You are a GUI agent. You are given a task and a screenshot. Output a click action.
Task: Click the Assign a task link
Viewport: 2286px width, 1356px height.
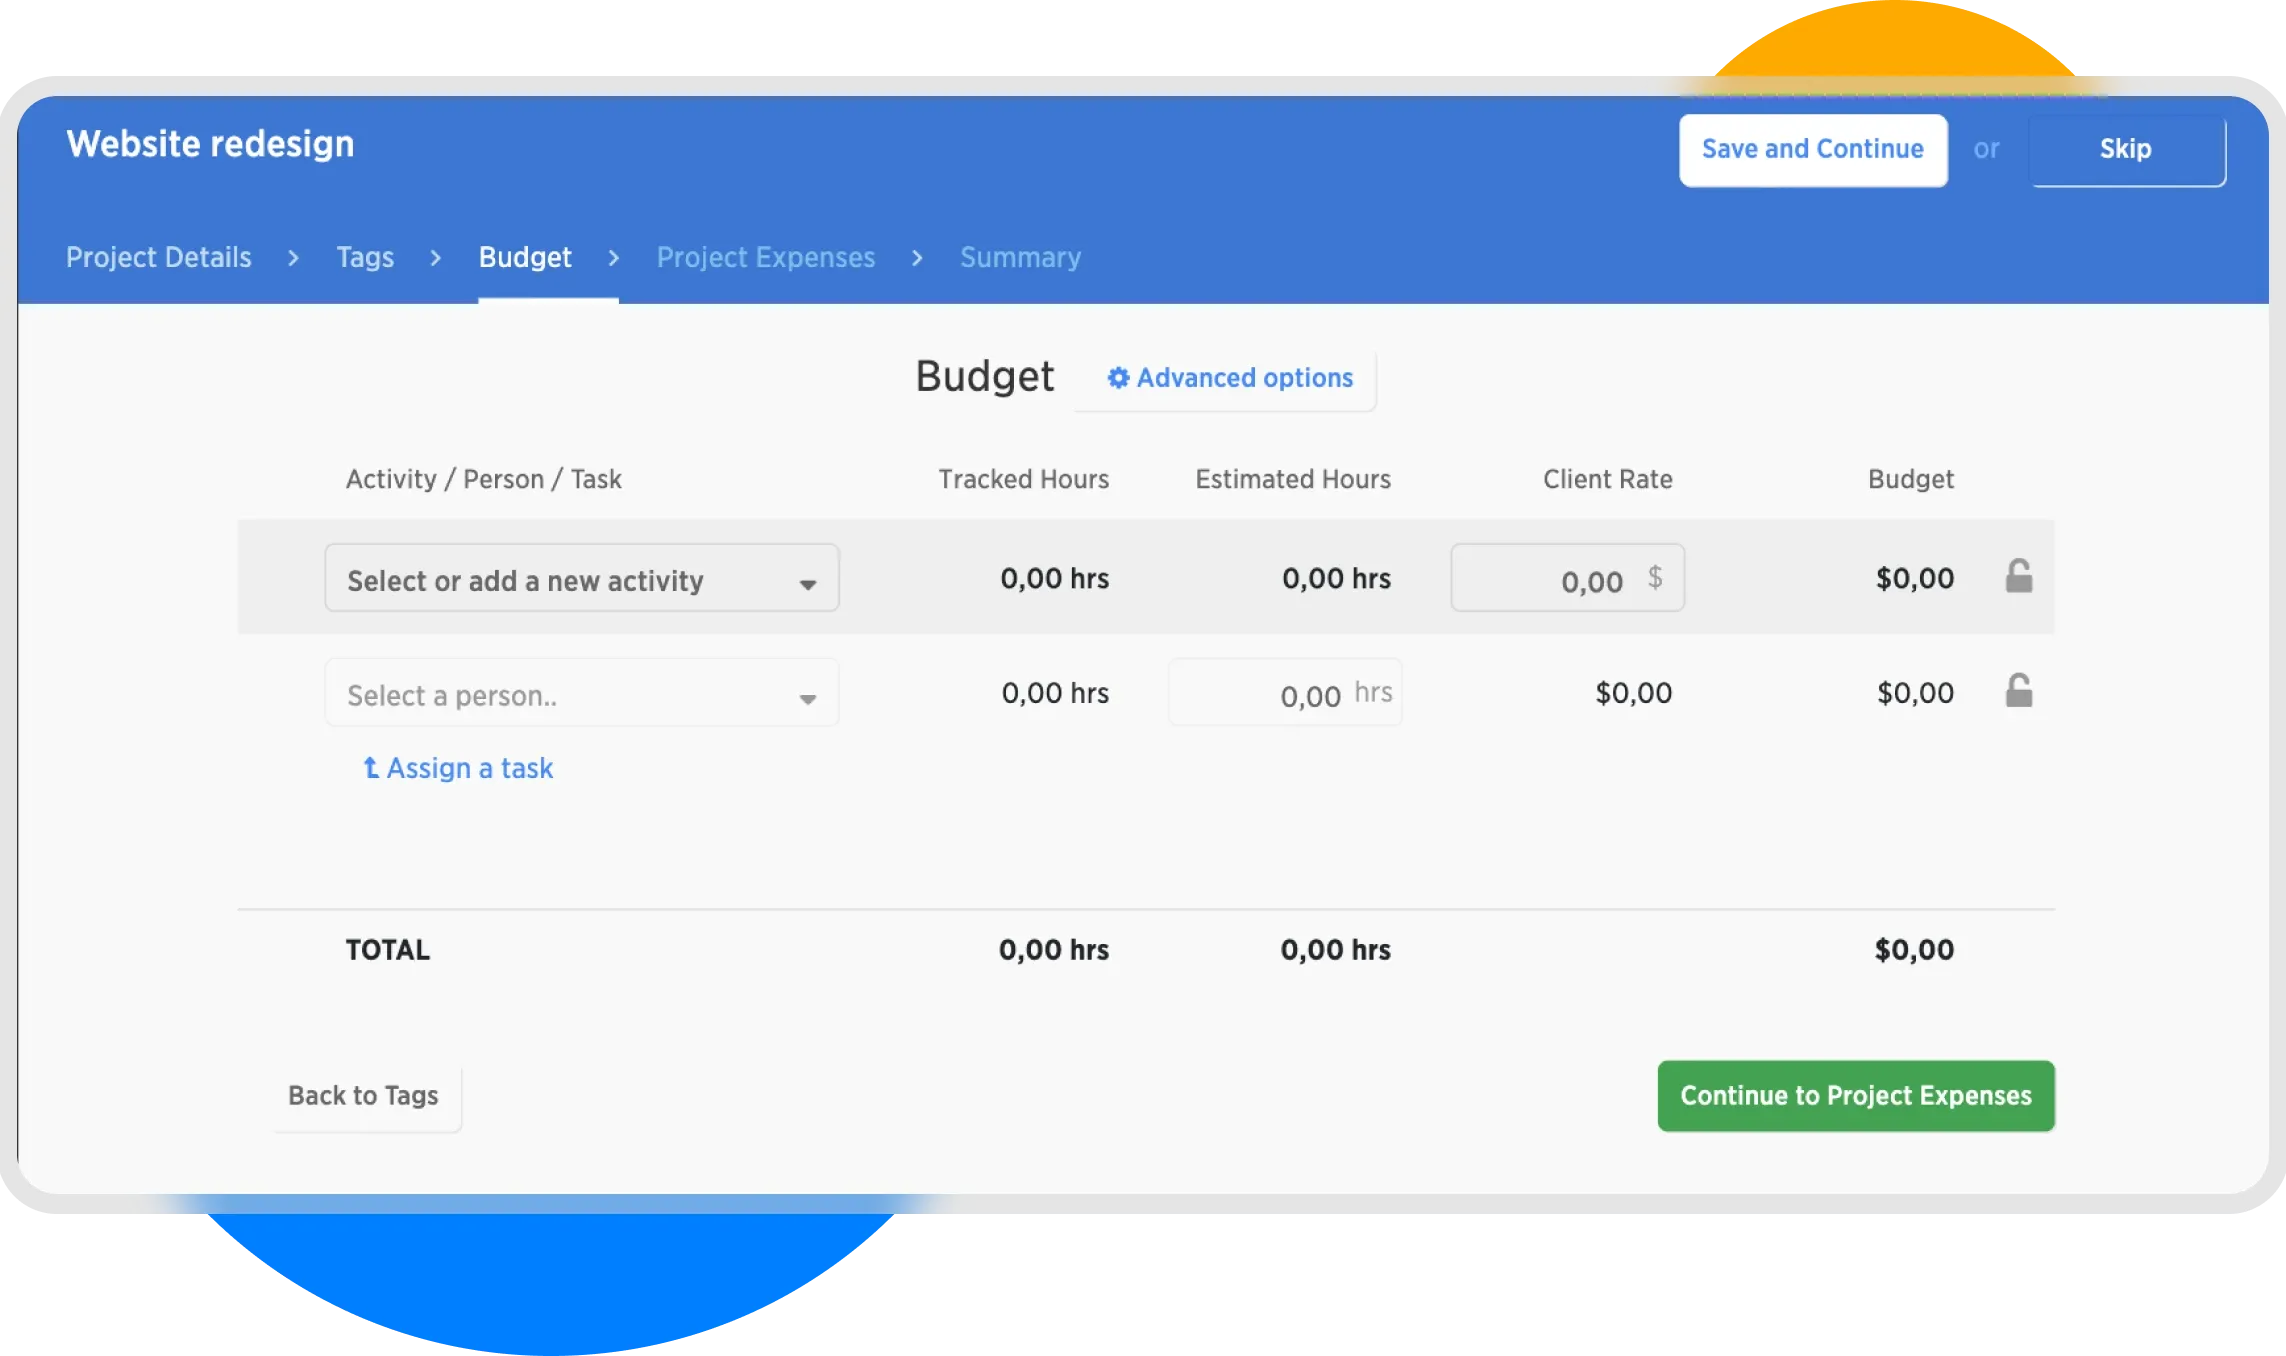pos(469,768)
